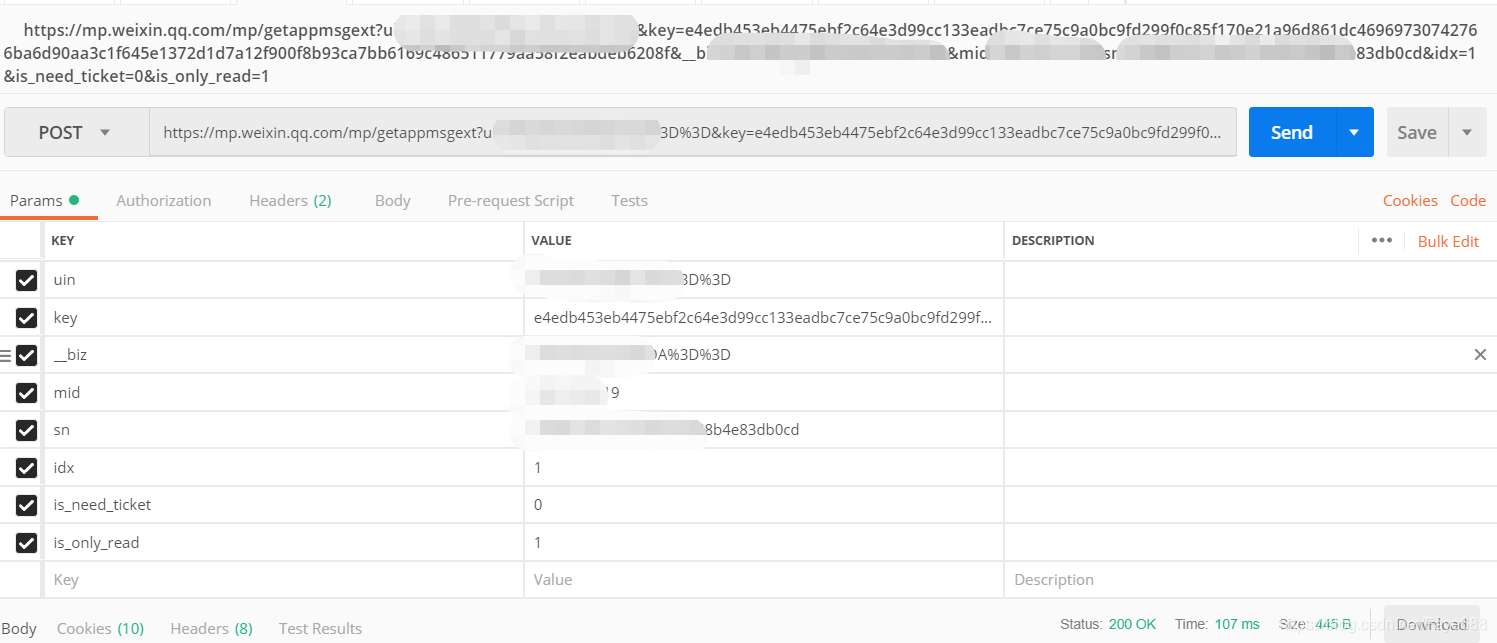Click the mid key cell
This screenshot has width=1497, height=643.
pos(283,393)
